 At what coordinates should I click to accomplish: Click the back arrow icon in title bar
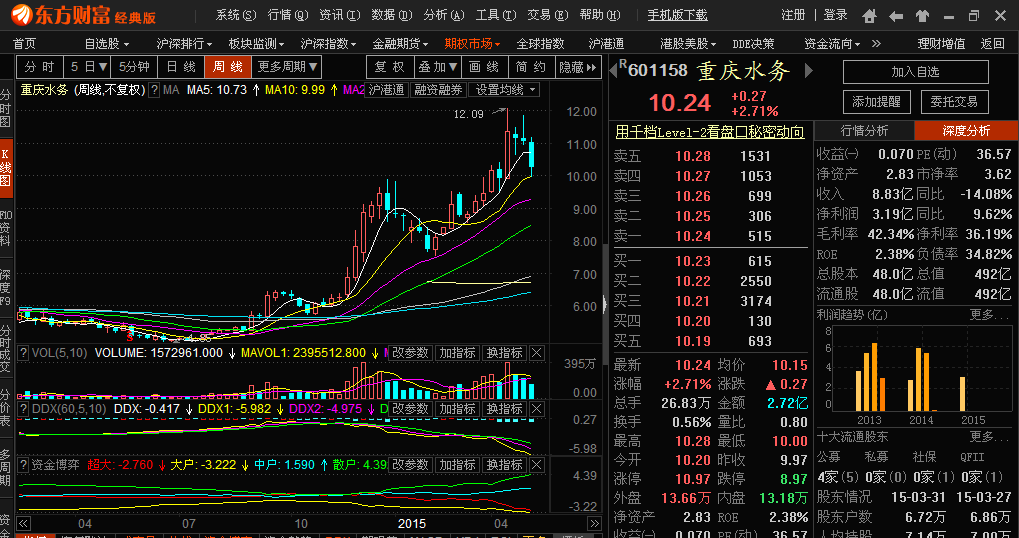pos(896,16)
